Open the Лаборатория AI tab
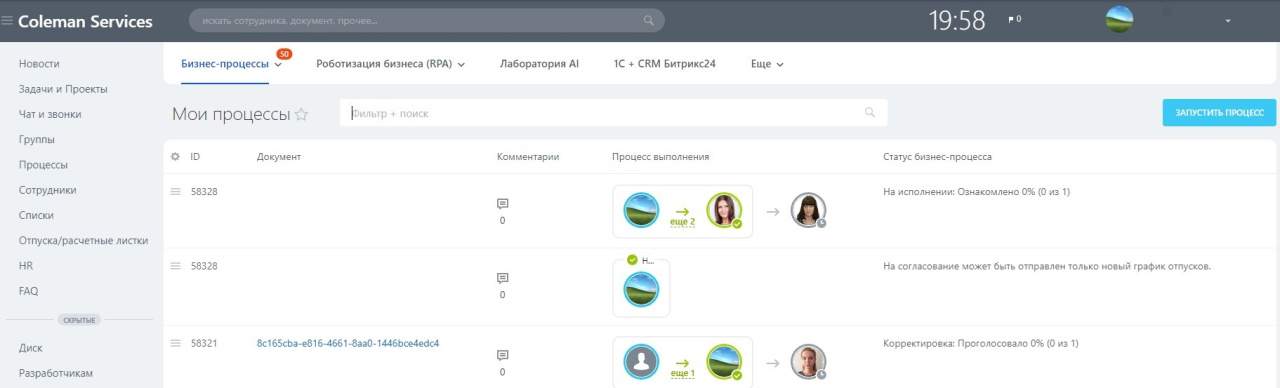The width and height of the screenshot is (1280, 388). point(539,63)
